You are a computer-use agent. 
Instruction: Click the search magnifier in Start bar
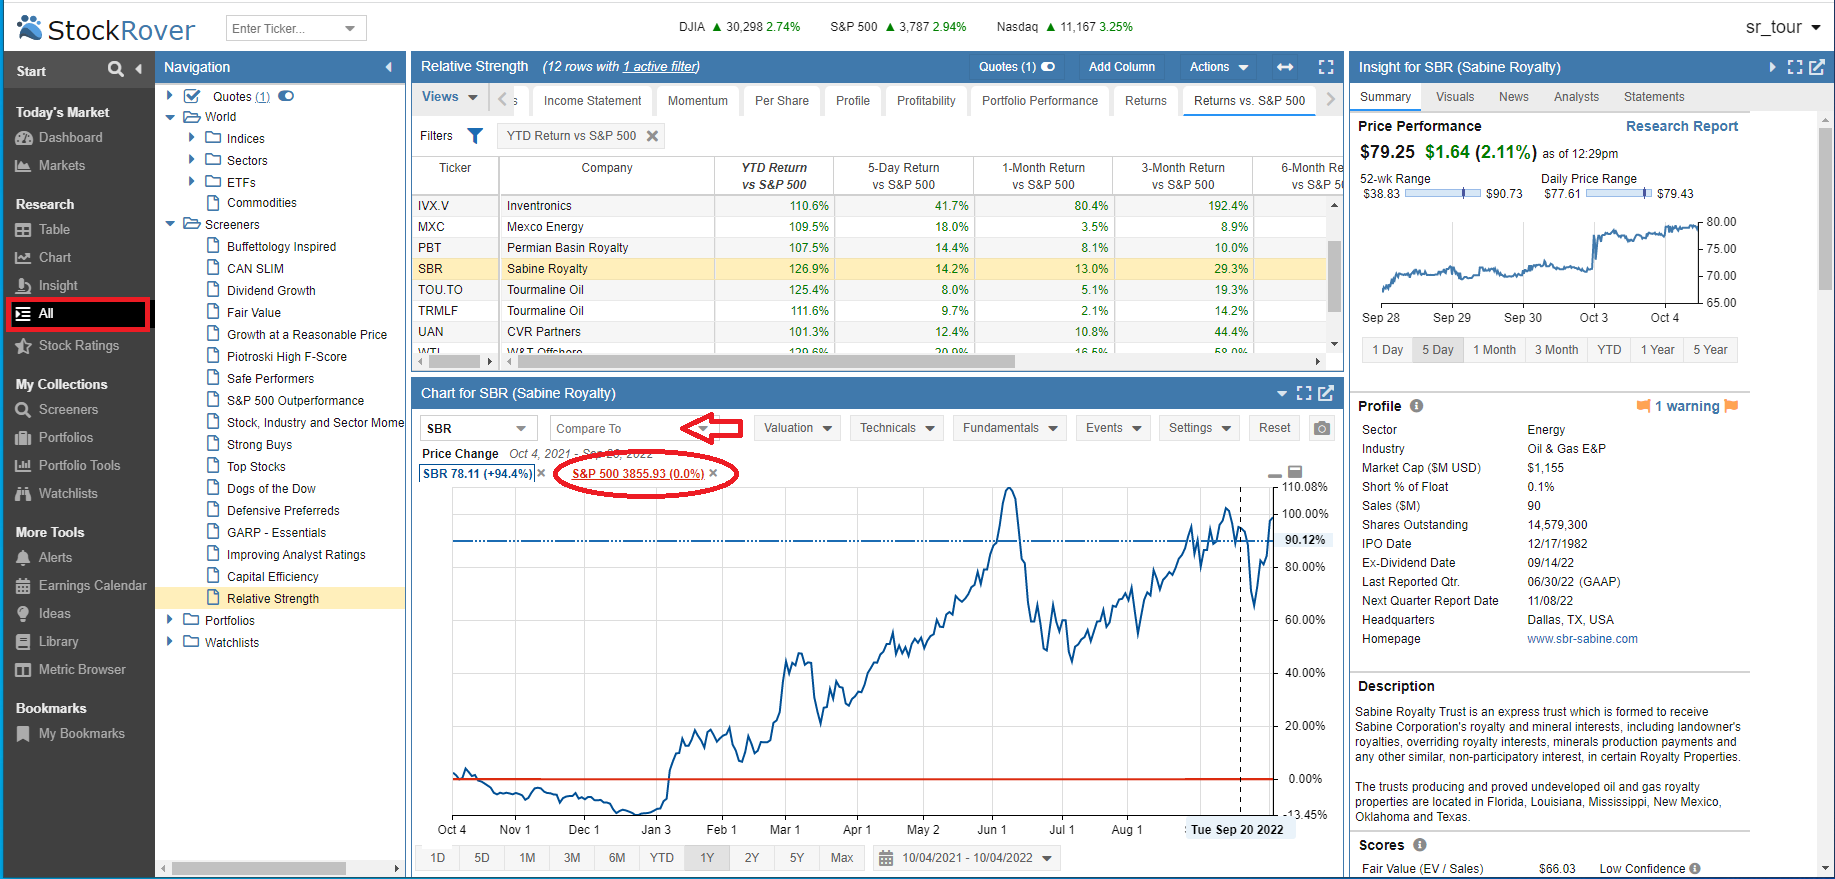(116, 69)
